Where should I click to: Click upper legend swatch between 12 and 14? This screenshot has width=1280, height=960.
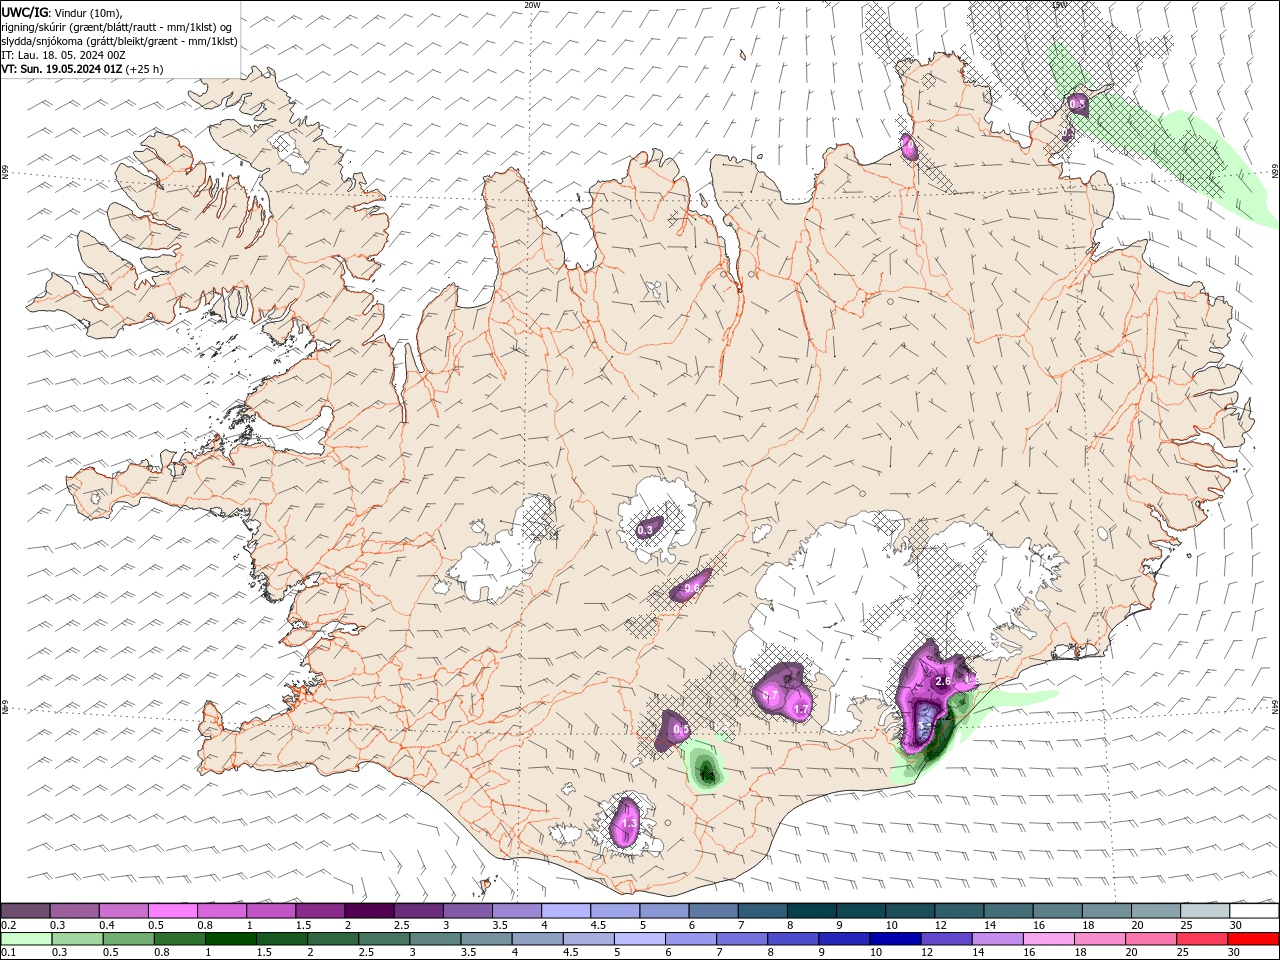957,911
